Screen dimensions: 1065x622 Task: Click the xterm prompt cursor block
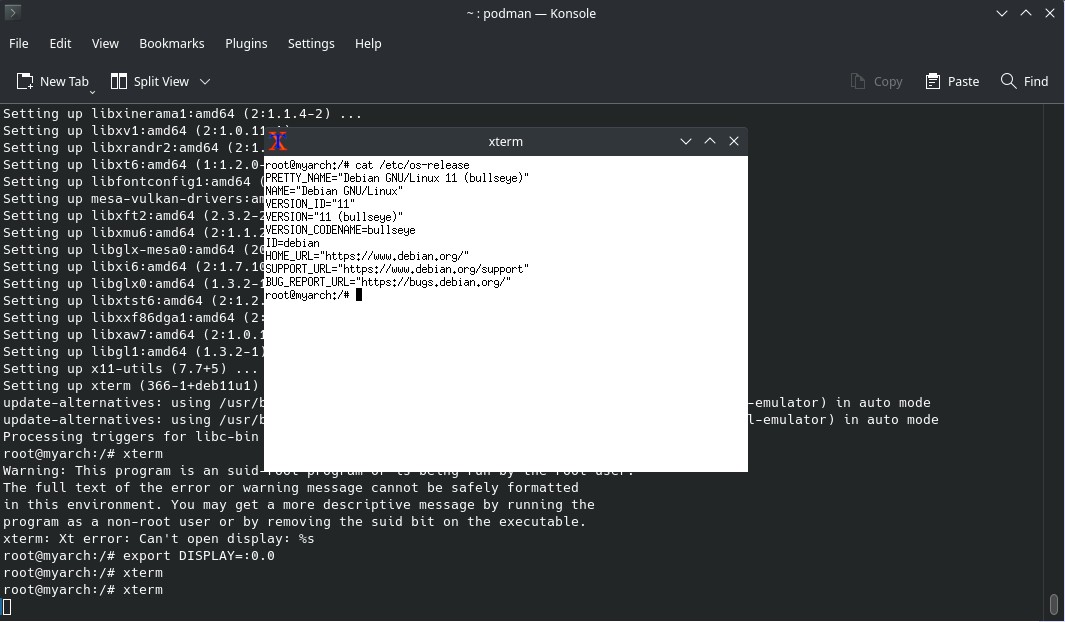click(359, 295)
